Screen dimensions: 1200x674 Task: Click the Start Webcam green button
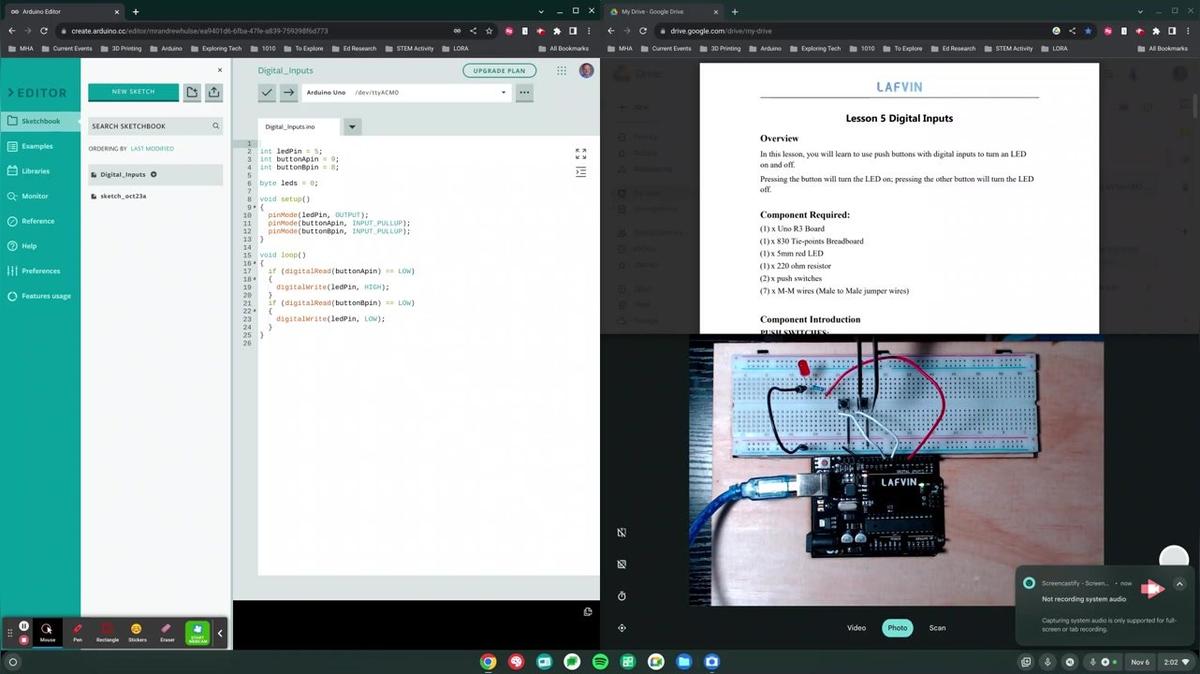click(198, 633)
